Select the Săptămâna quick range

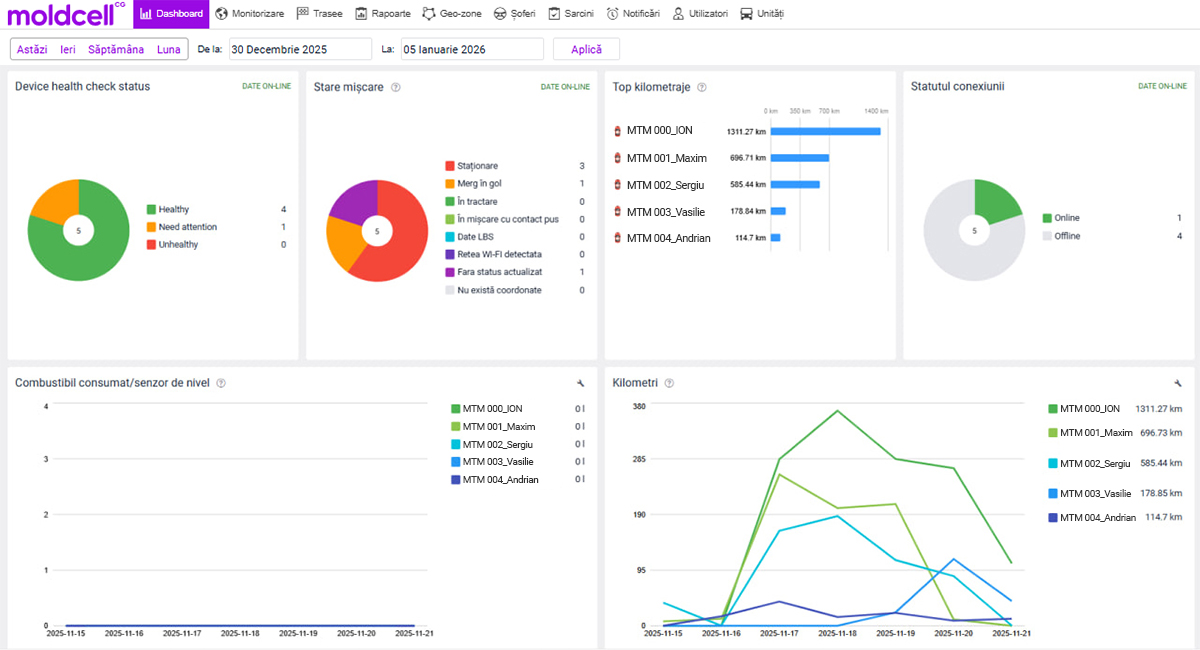coord(115,49)
